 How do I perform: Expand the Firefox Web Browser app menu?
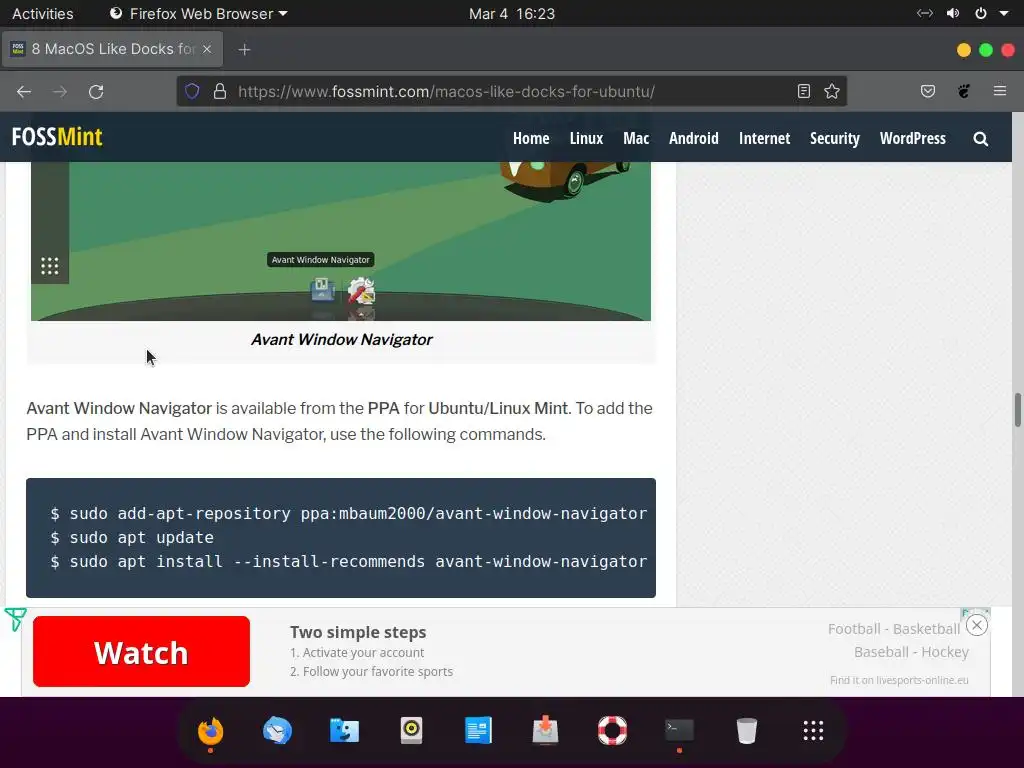(199, 14)
